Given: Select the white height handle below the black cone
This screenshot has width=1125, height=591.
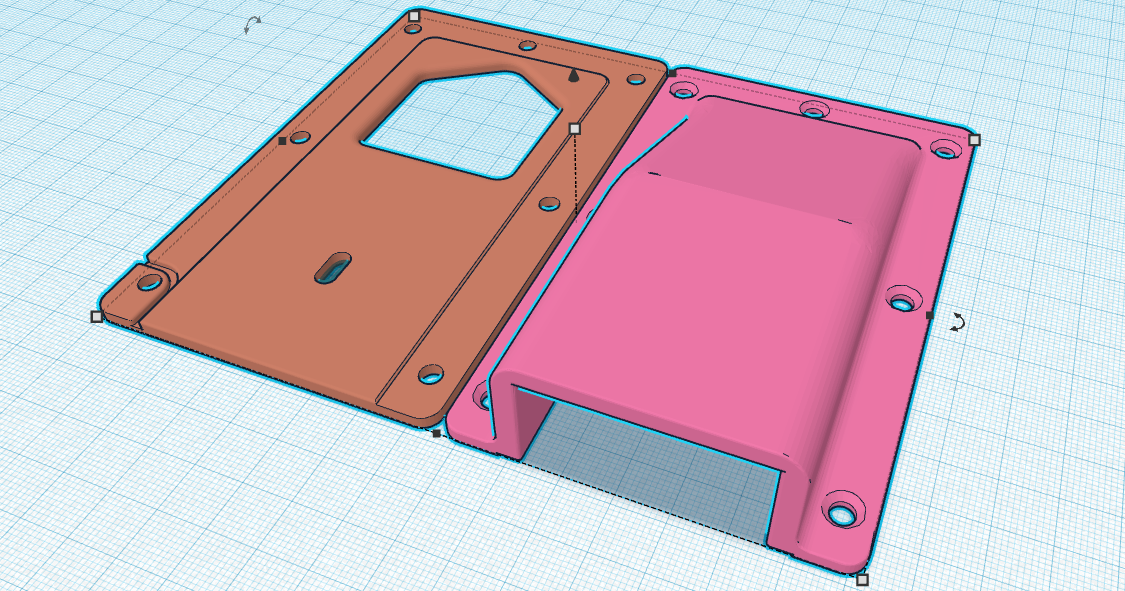Looking at the screenshot, I should 574,129.
